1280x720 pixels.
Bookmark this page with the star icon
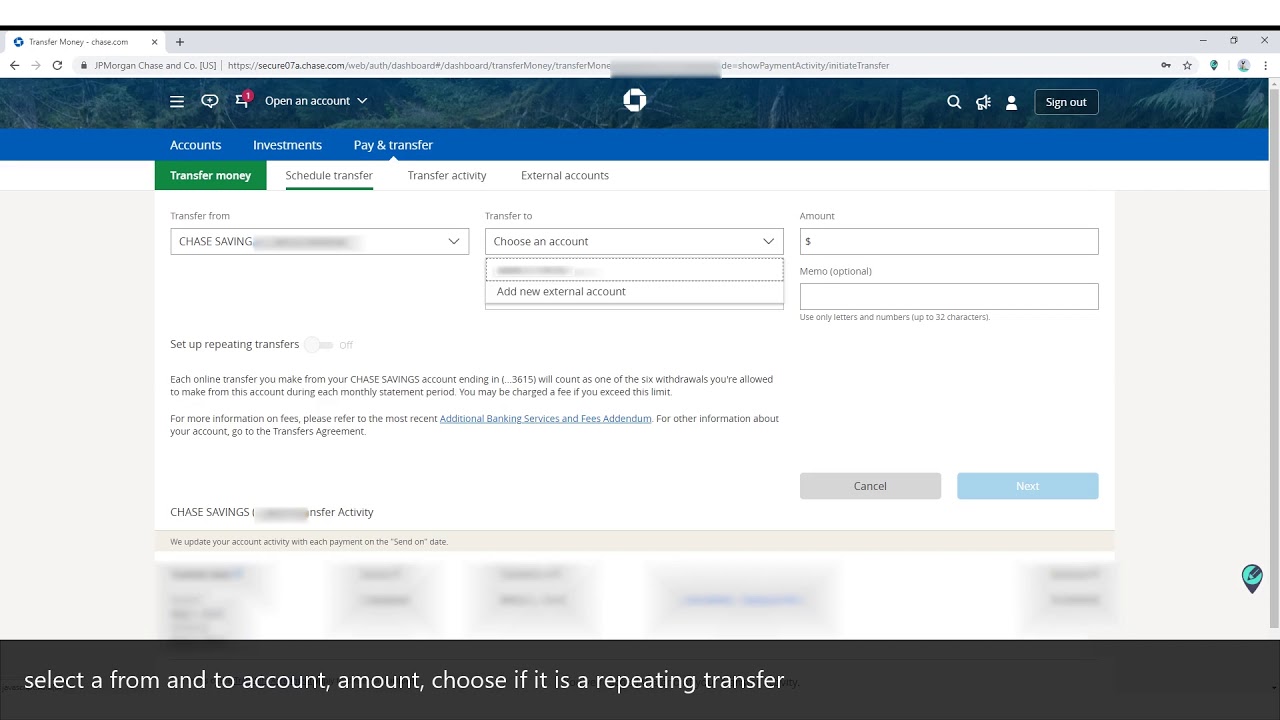pos(1187,65)
